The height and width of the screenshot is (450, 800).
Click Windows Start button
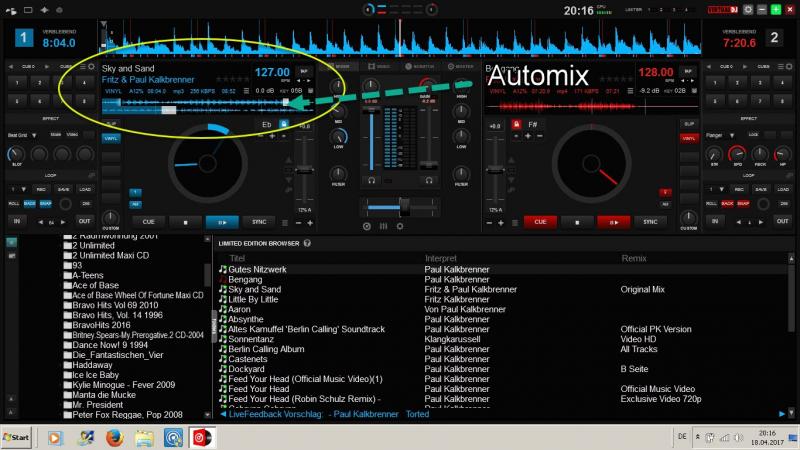16,438
